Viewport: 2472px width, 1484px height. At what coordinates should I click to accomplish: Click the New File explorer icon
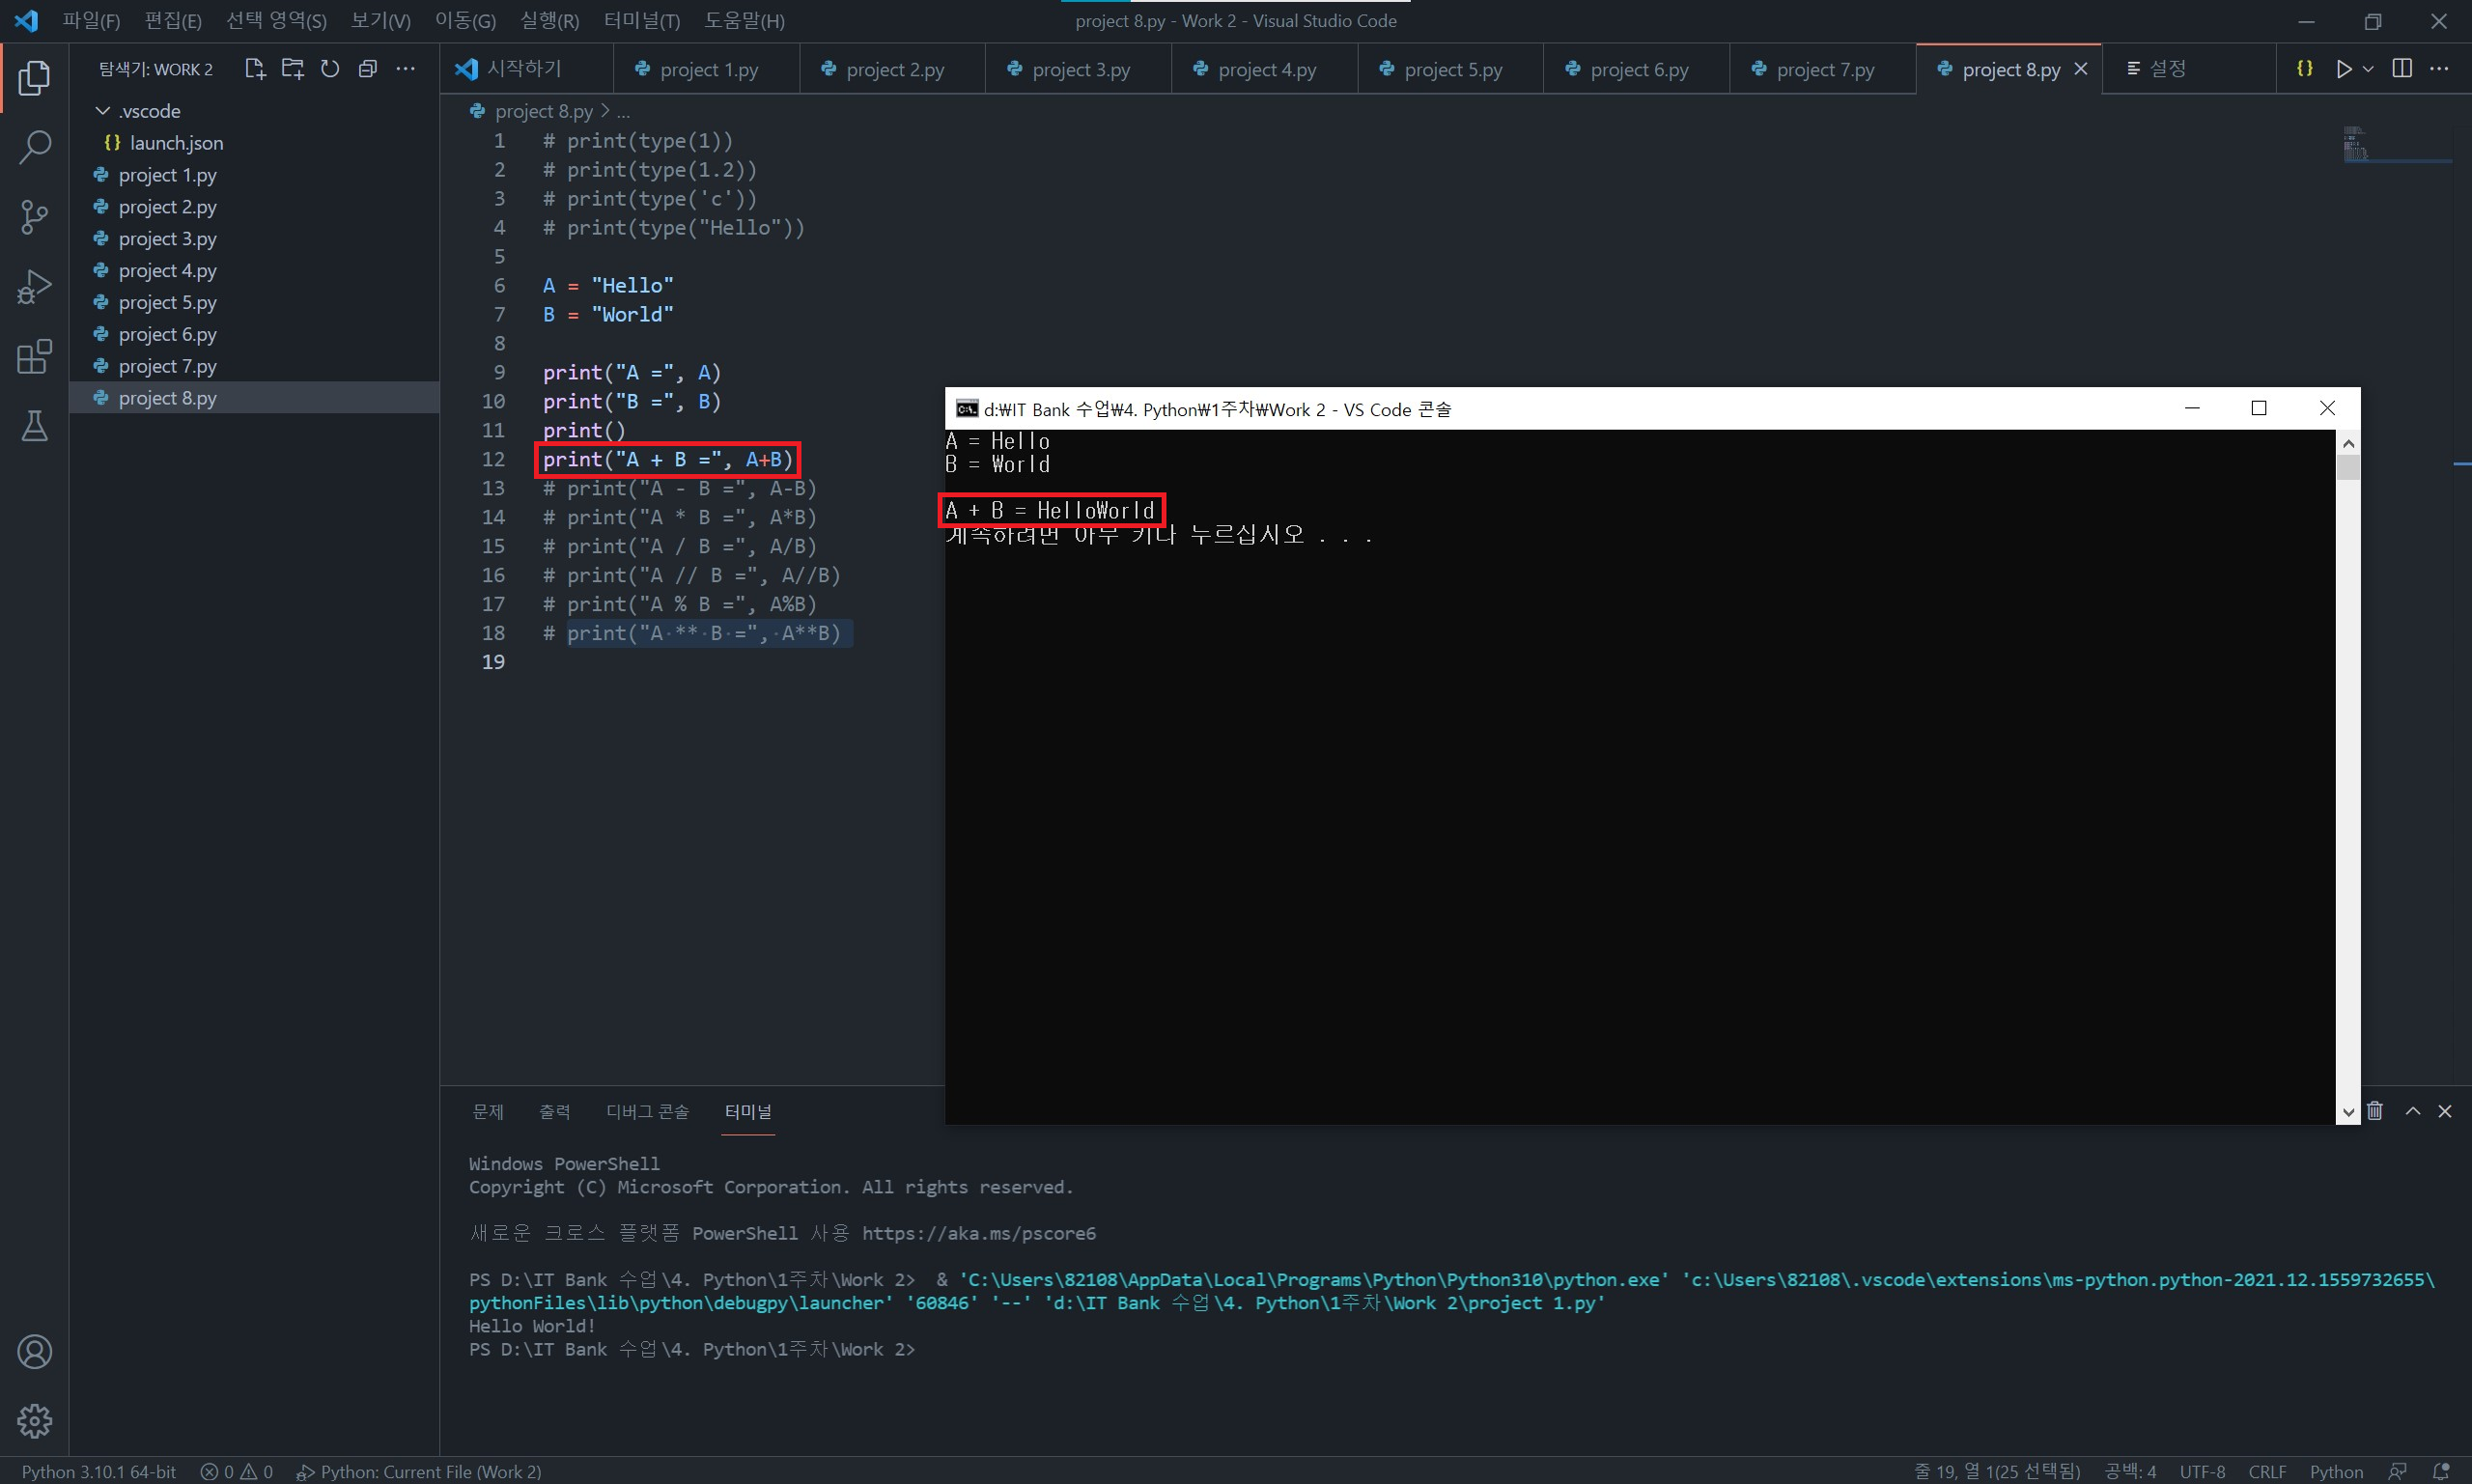click(255, 69)
